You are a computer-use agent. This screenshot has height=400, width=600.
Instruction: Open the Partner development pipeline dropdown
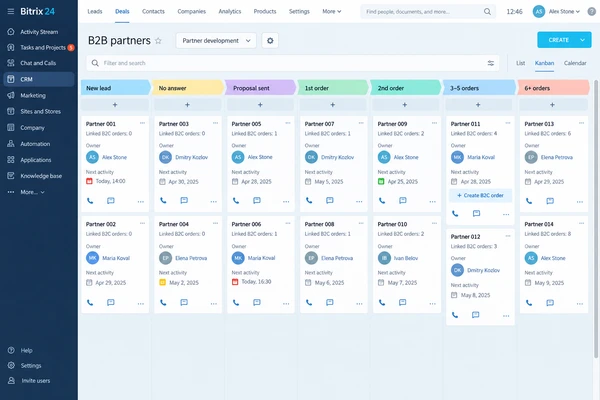pyautogui.click(x=216, y=41)
